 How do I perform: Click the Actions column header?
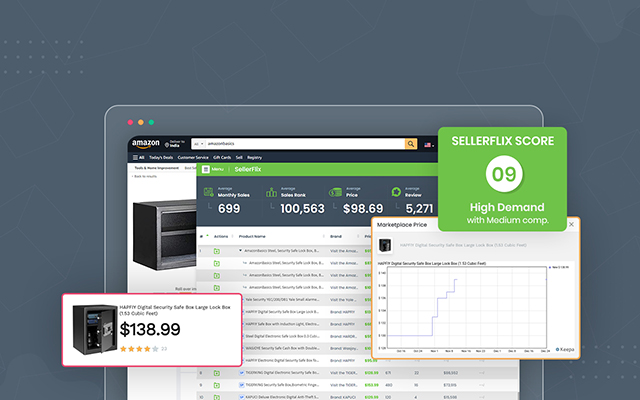[x=221, y=236]
